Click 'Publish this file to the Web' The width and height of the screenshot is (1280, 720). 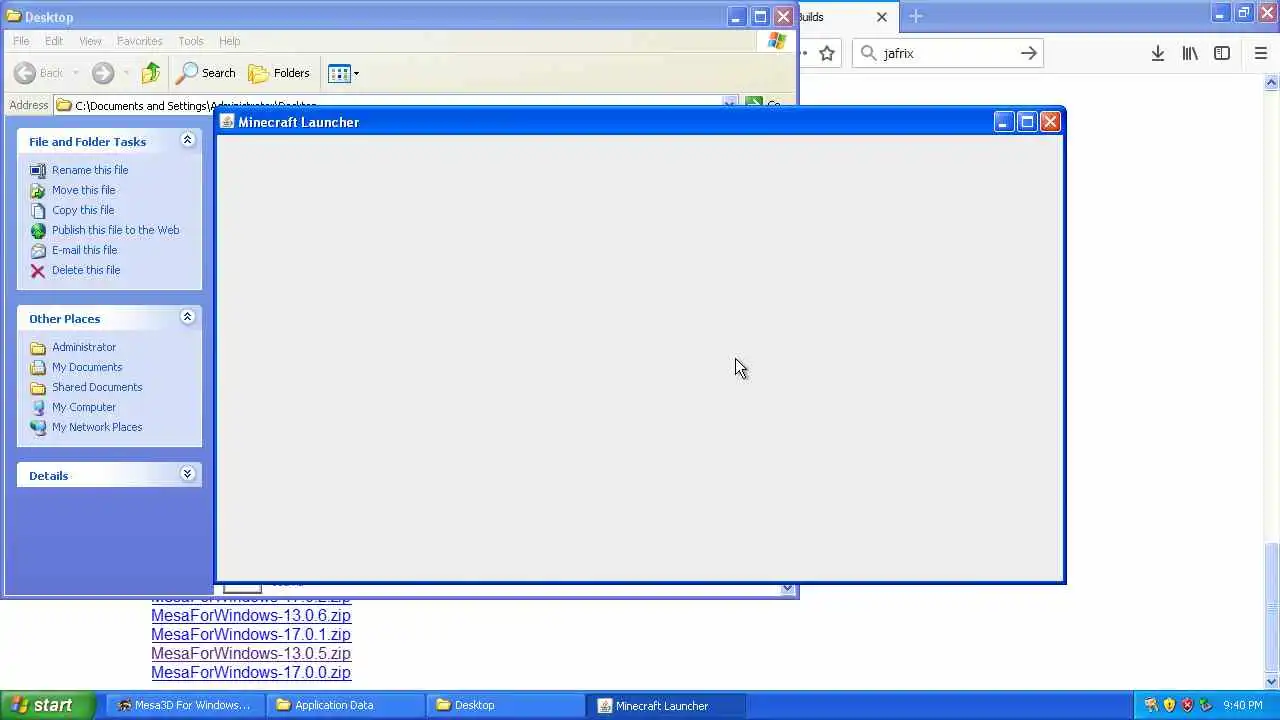[116, 230]
